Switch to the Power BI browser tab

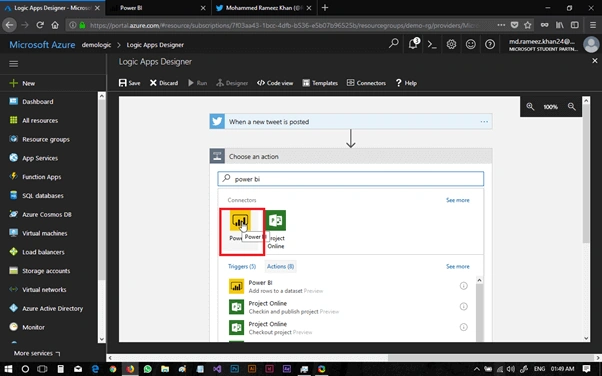coord(158,8)
